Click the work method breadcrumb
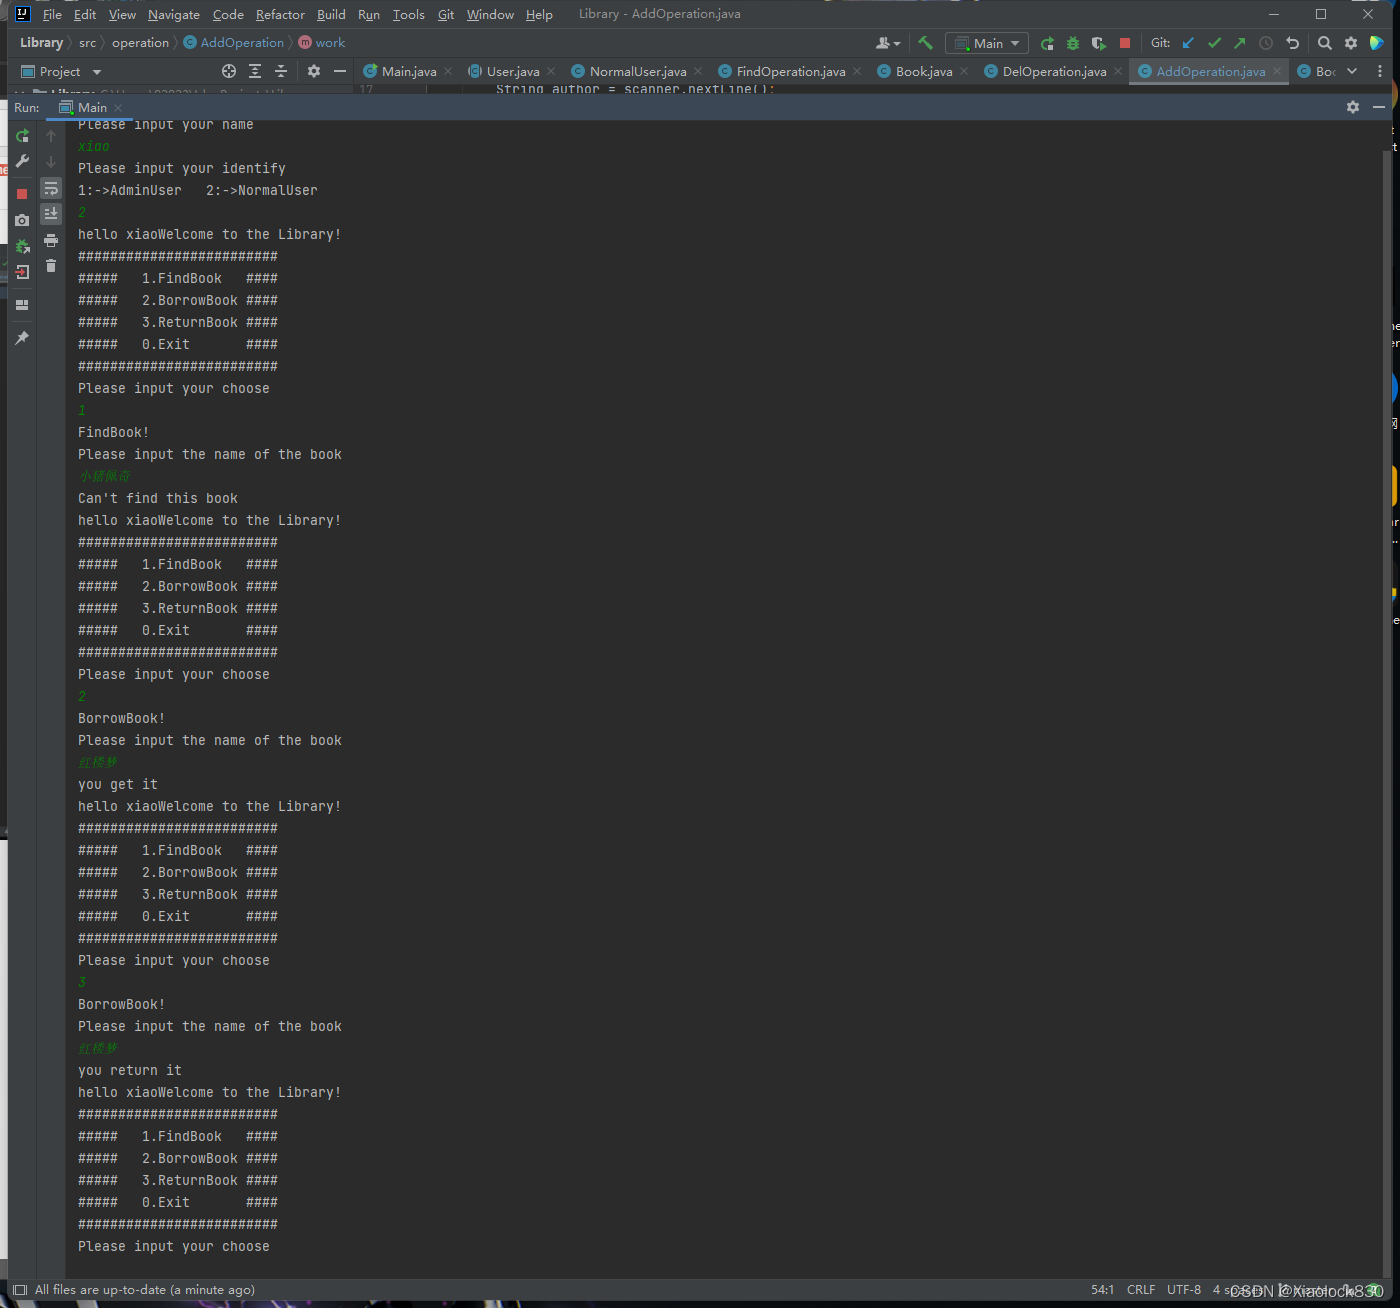Image resolution: width=1400 pixels, height=1308 pixels. tap(322, 43)
